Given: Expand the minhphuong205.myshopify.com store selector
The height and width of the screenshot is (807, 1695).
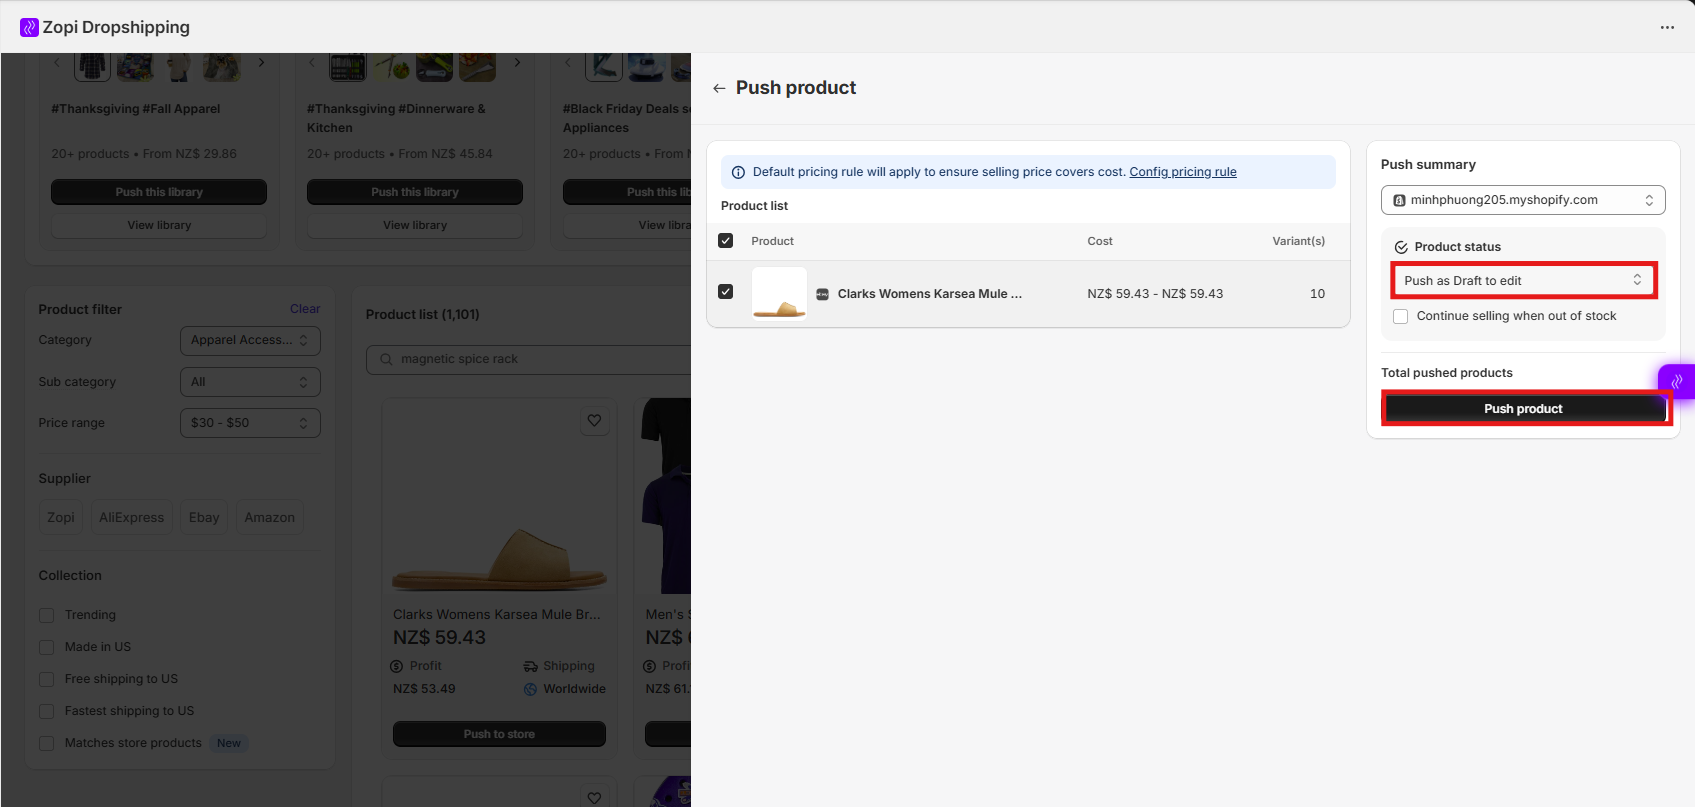Looking at the screenshot, I should click(1523, 200).
